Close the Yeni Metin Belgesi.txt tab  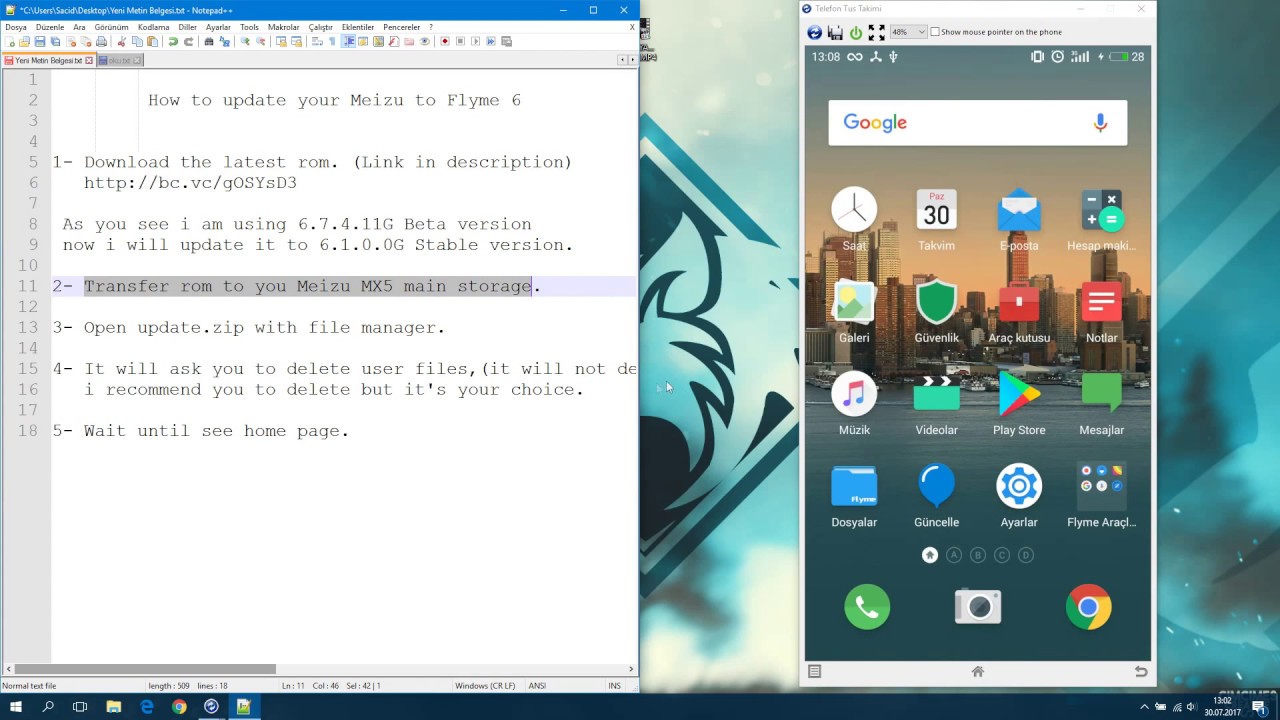point(89,60)
